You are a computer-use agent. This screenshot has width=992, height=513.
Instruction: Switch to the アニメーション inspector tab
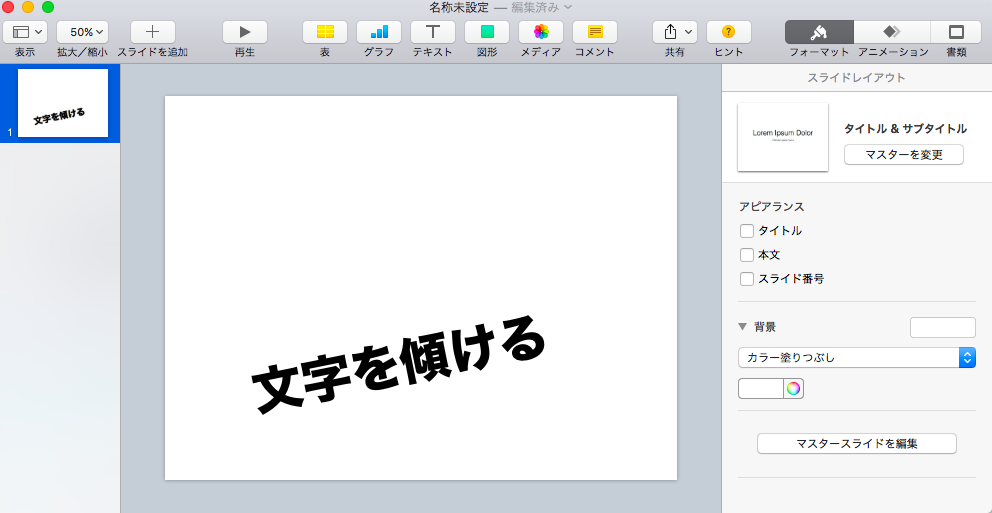pos(892,32)
